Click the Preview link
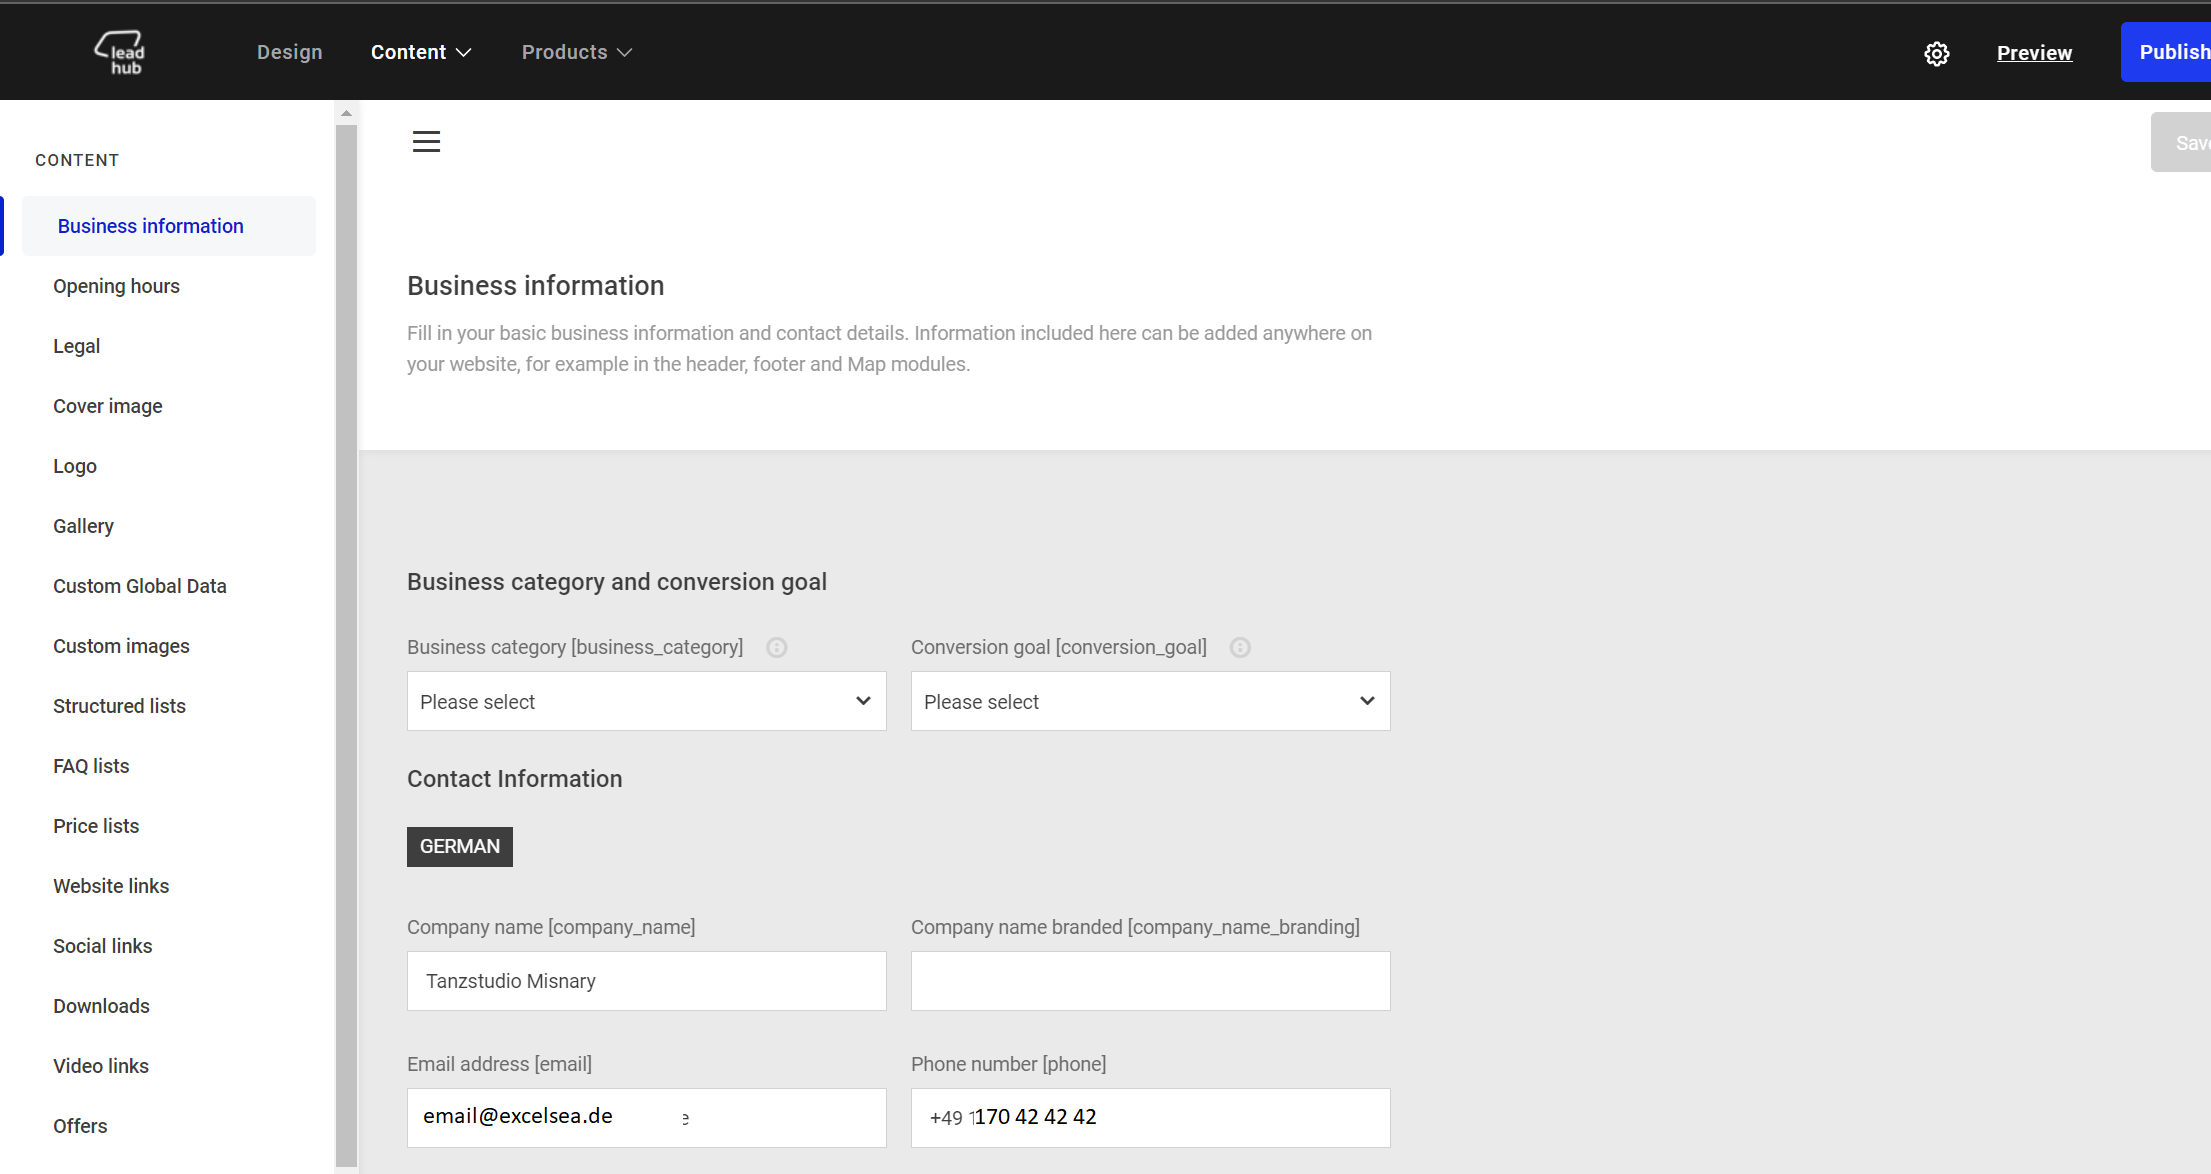Viewport: 2211px width, 1174px height. [2034, 53]
